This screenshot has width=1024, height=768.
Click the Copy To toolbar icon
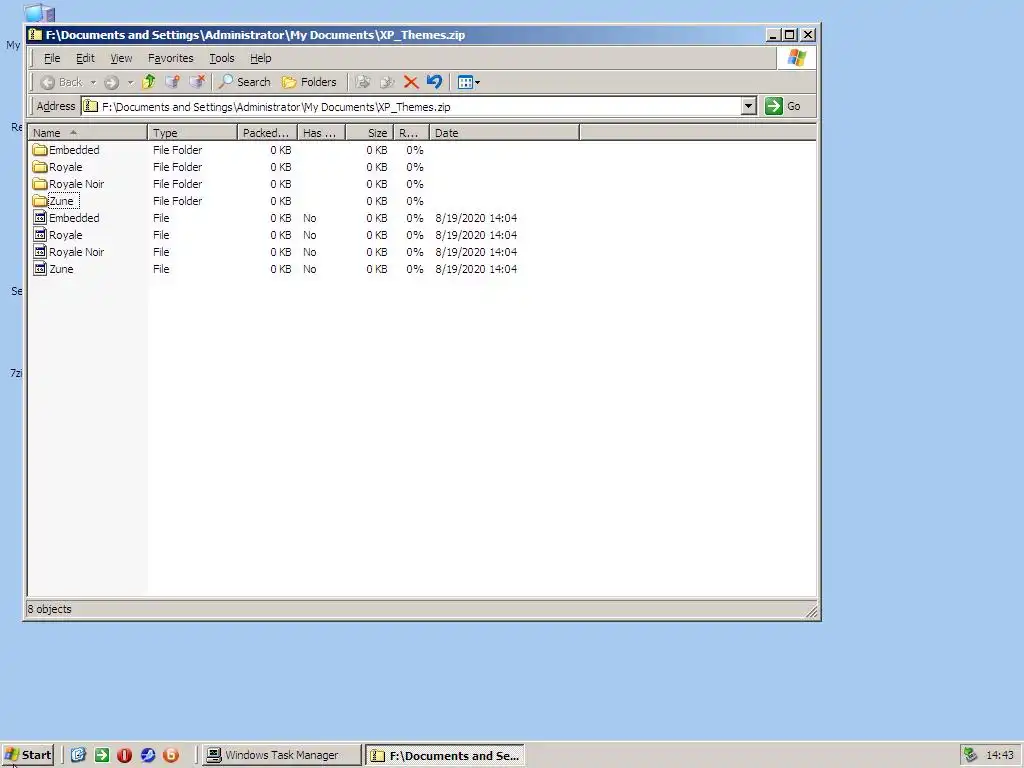tap(387, 82)
